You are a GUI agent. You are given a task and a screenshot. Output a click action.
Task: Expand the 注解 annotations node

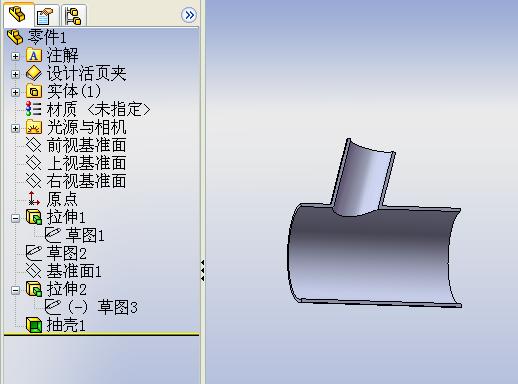tap(15, 56)
